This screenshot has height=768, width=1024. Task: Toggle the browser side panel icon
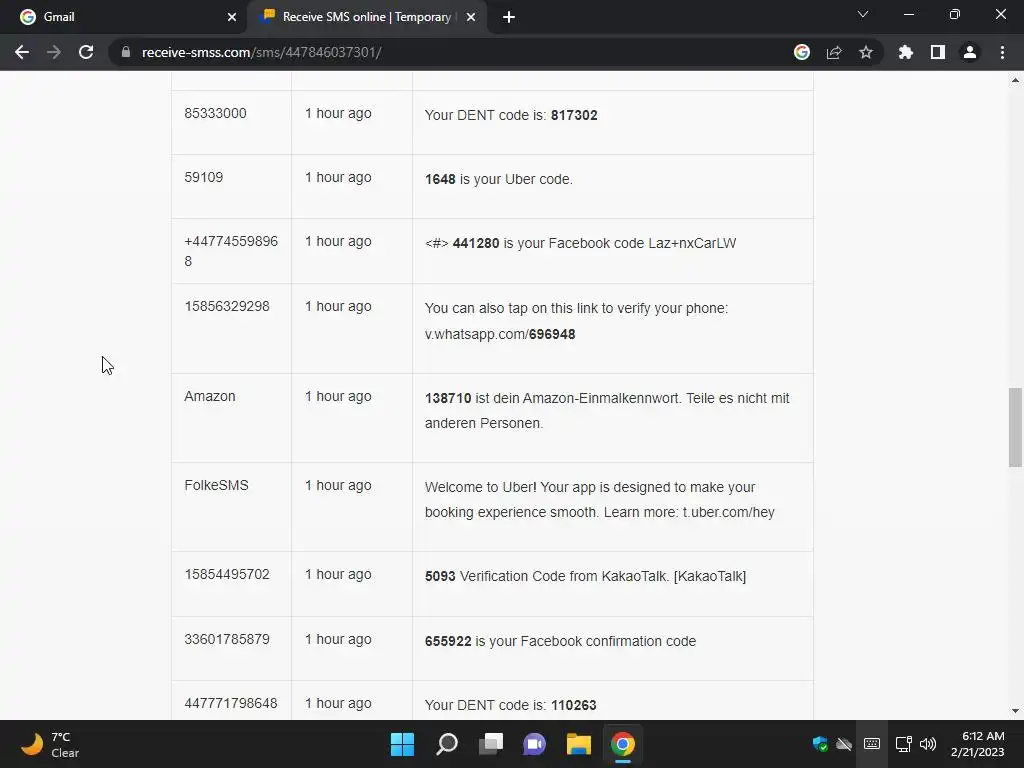pyautogui.click(x=938, y=52)
